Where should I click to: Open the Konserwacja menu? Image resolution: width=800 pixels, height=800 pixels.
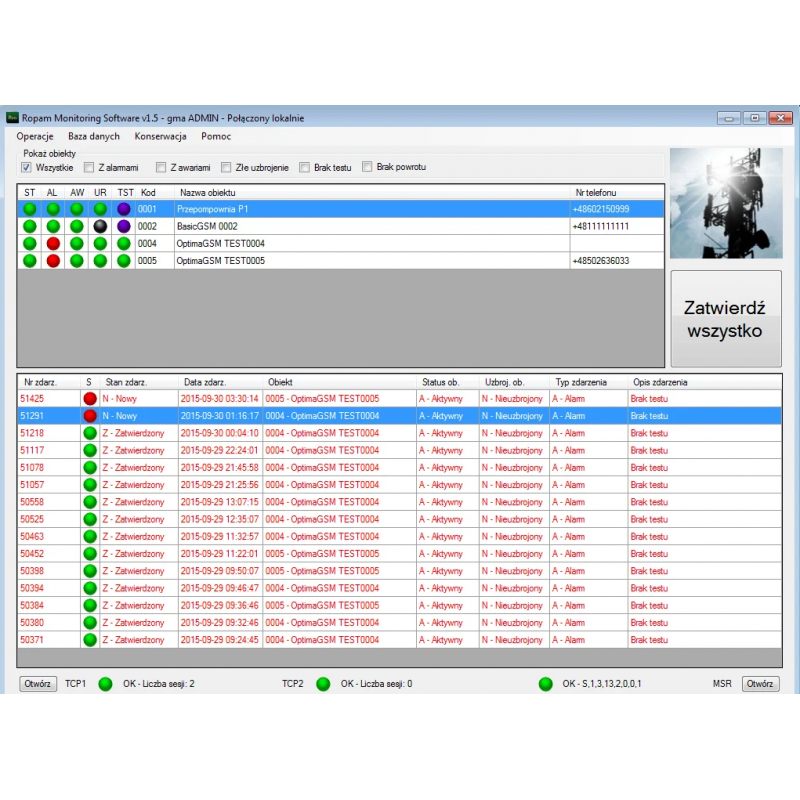[160, 136]
